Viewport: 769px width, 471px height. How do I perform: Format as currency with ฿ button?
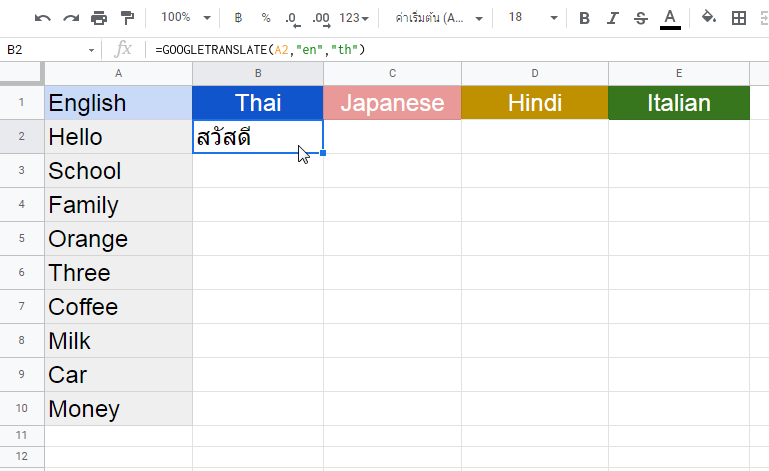[238, 18]
